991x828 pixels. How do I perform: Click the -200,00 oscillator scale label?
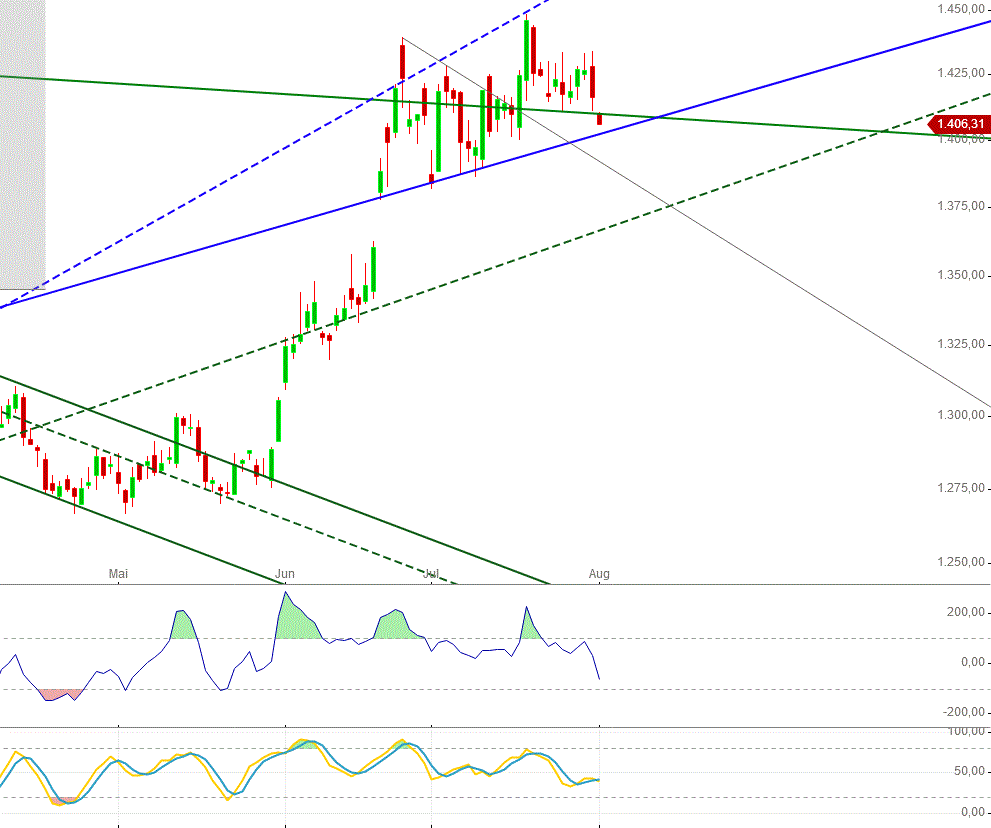pos(964,712)
